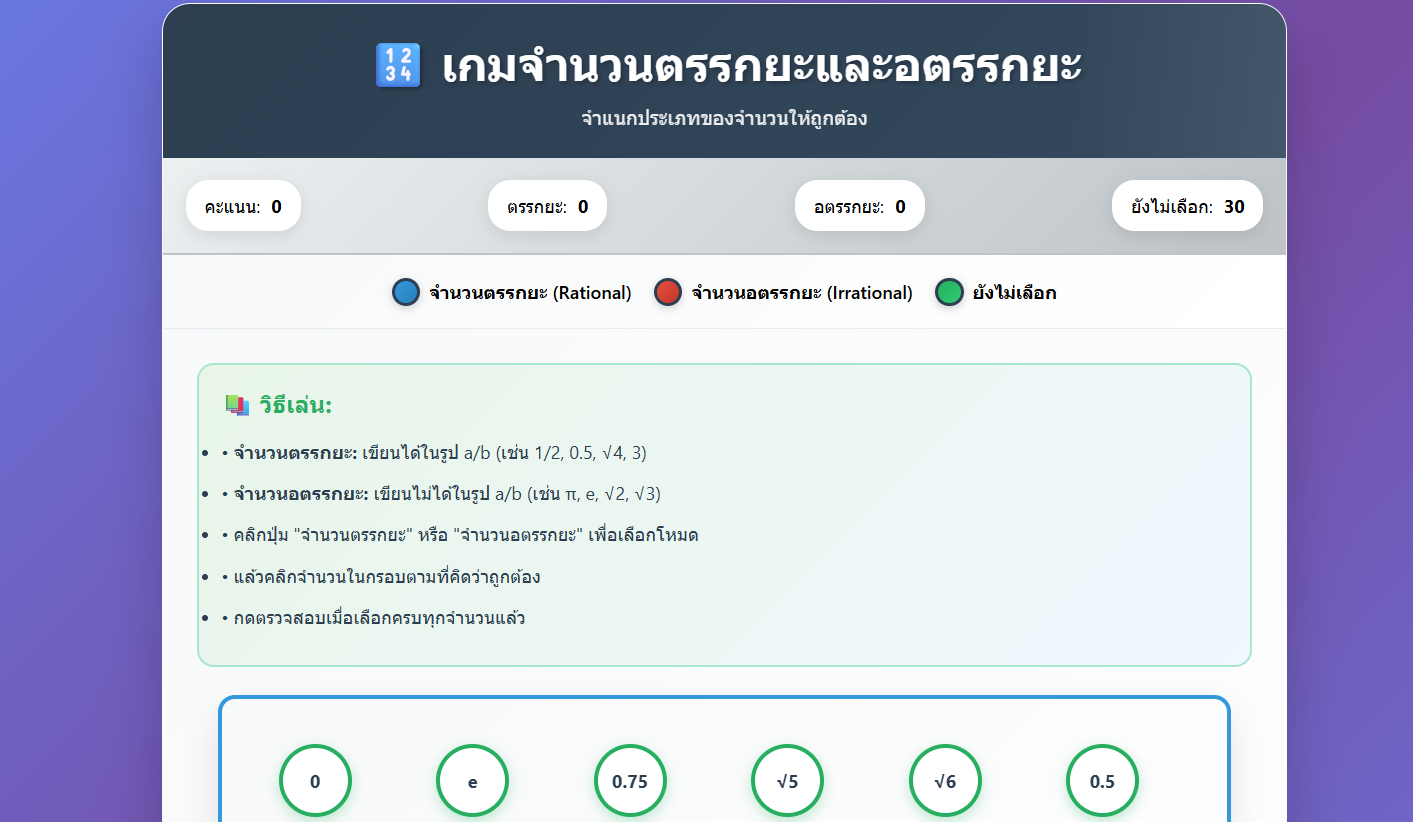Click the blue Rational color circle
Image resolution: width=1413 pixels, height=822 pixels.
(406, 293)
